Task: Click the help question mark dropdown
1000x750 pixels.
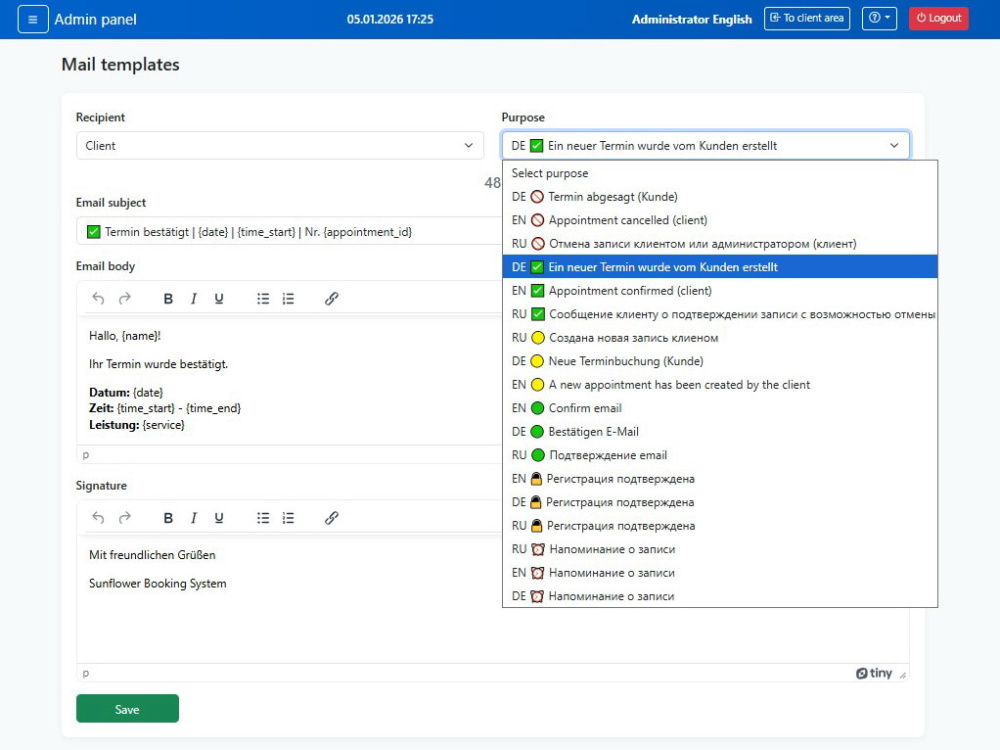Action: point(879,18)
